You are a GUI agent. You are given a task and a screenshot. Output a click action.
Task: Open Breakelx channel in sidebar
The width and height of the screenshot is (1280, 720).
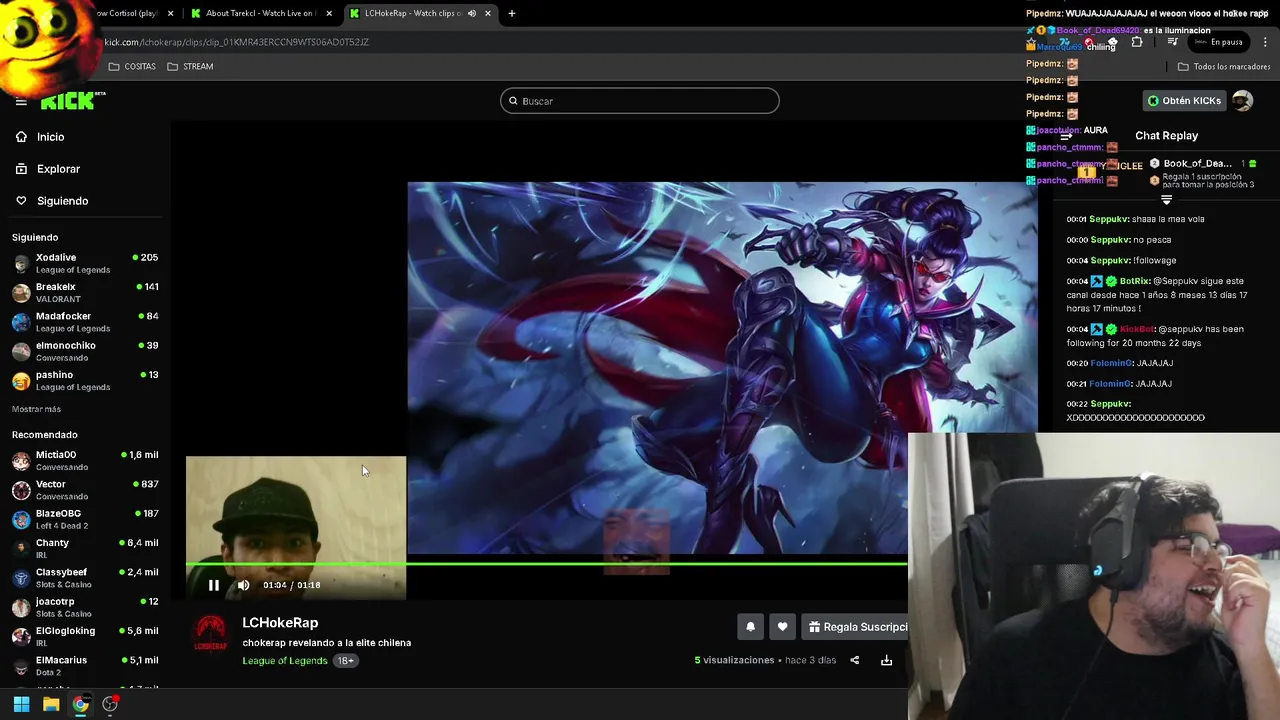(85, 292)
